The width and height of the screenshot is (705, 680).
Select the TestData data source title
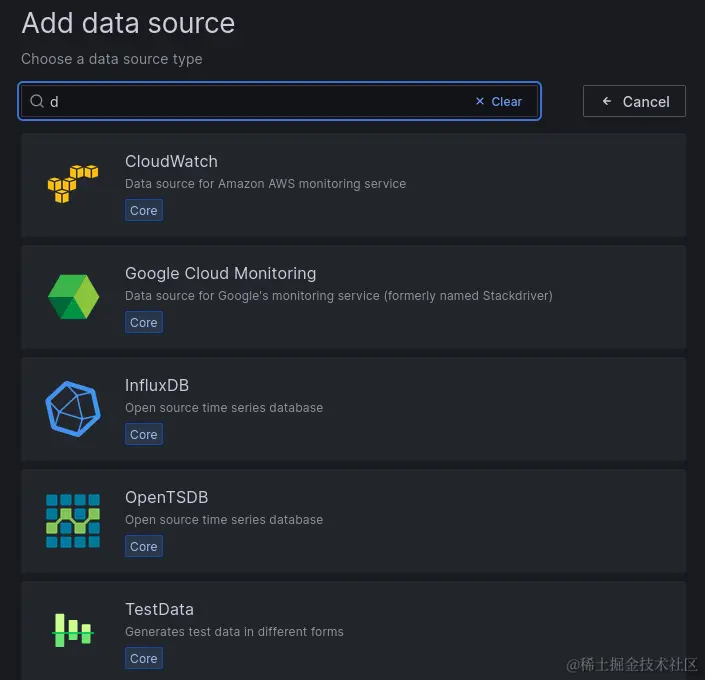pyautogui.click(x=159, y=609)
